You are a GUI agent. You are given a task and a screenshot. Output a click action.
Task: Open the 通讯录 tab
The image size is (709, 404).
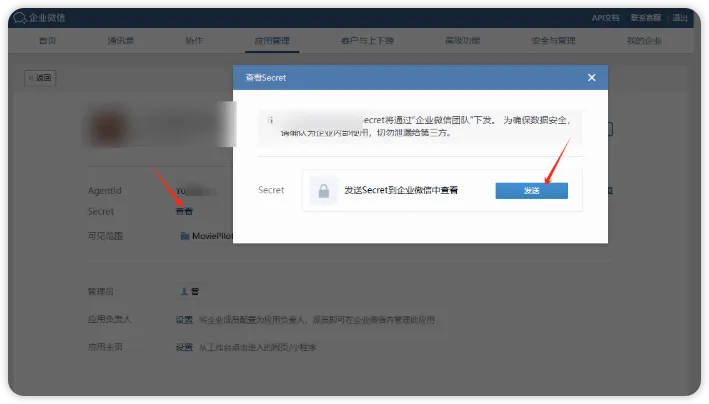pos(121,41)
